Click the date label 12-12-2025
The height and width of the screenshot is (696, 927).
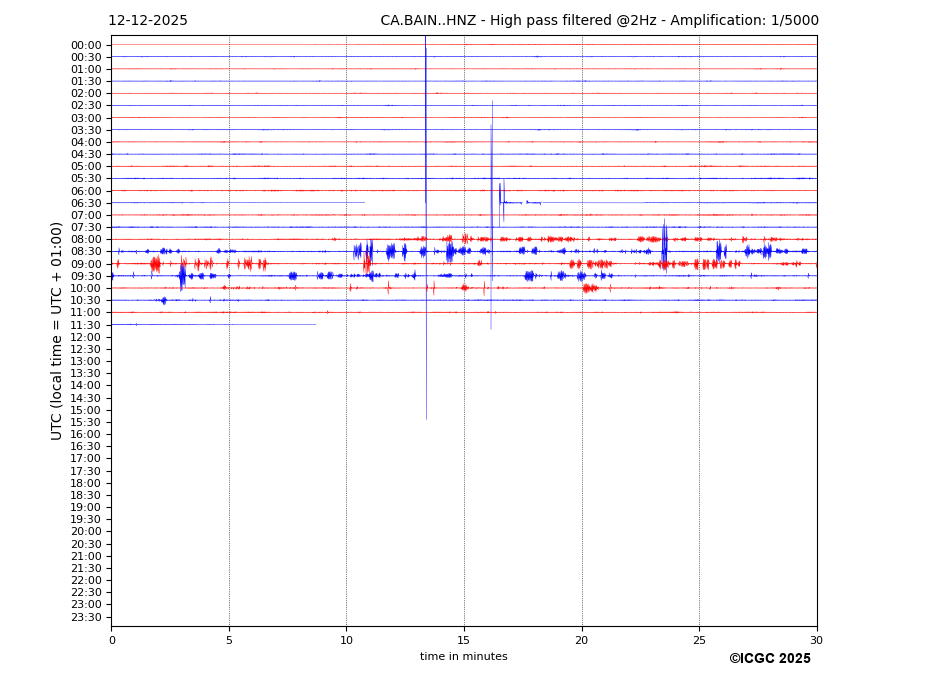click(147, 21)
